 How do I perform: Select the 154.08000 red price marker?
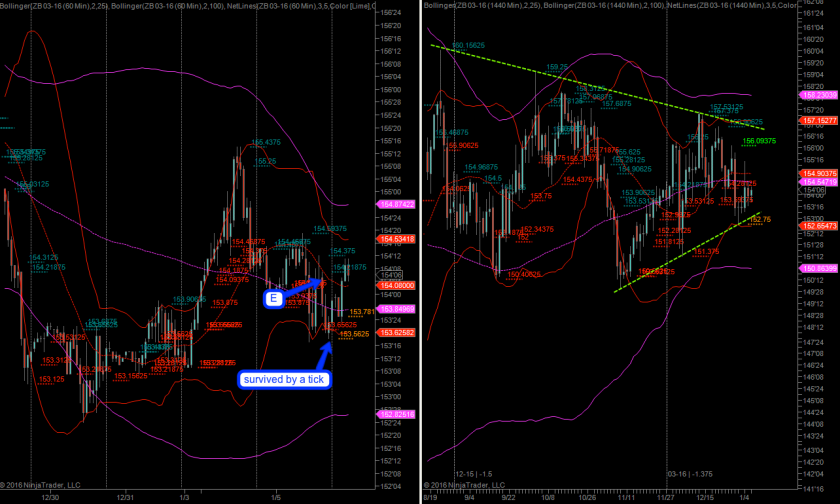pyautogui.click(x=396, y=285)
